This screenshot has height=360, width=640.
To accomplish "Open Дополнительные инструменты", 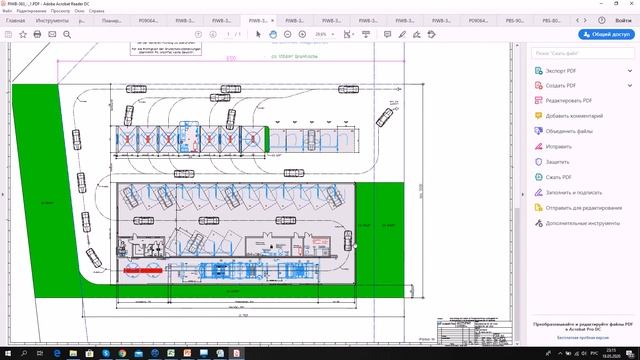I will point(577,223).
